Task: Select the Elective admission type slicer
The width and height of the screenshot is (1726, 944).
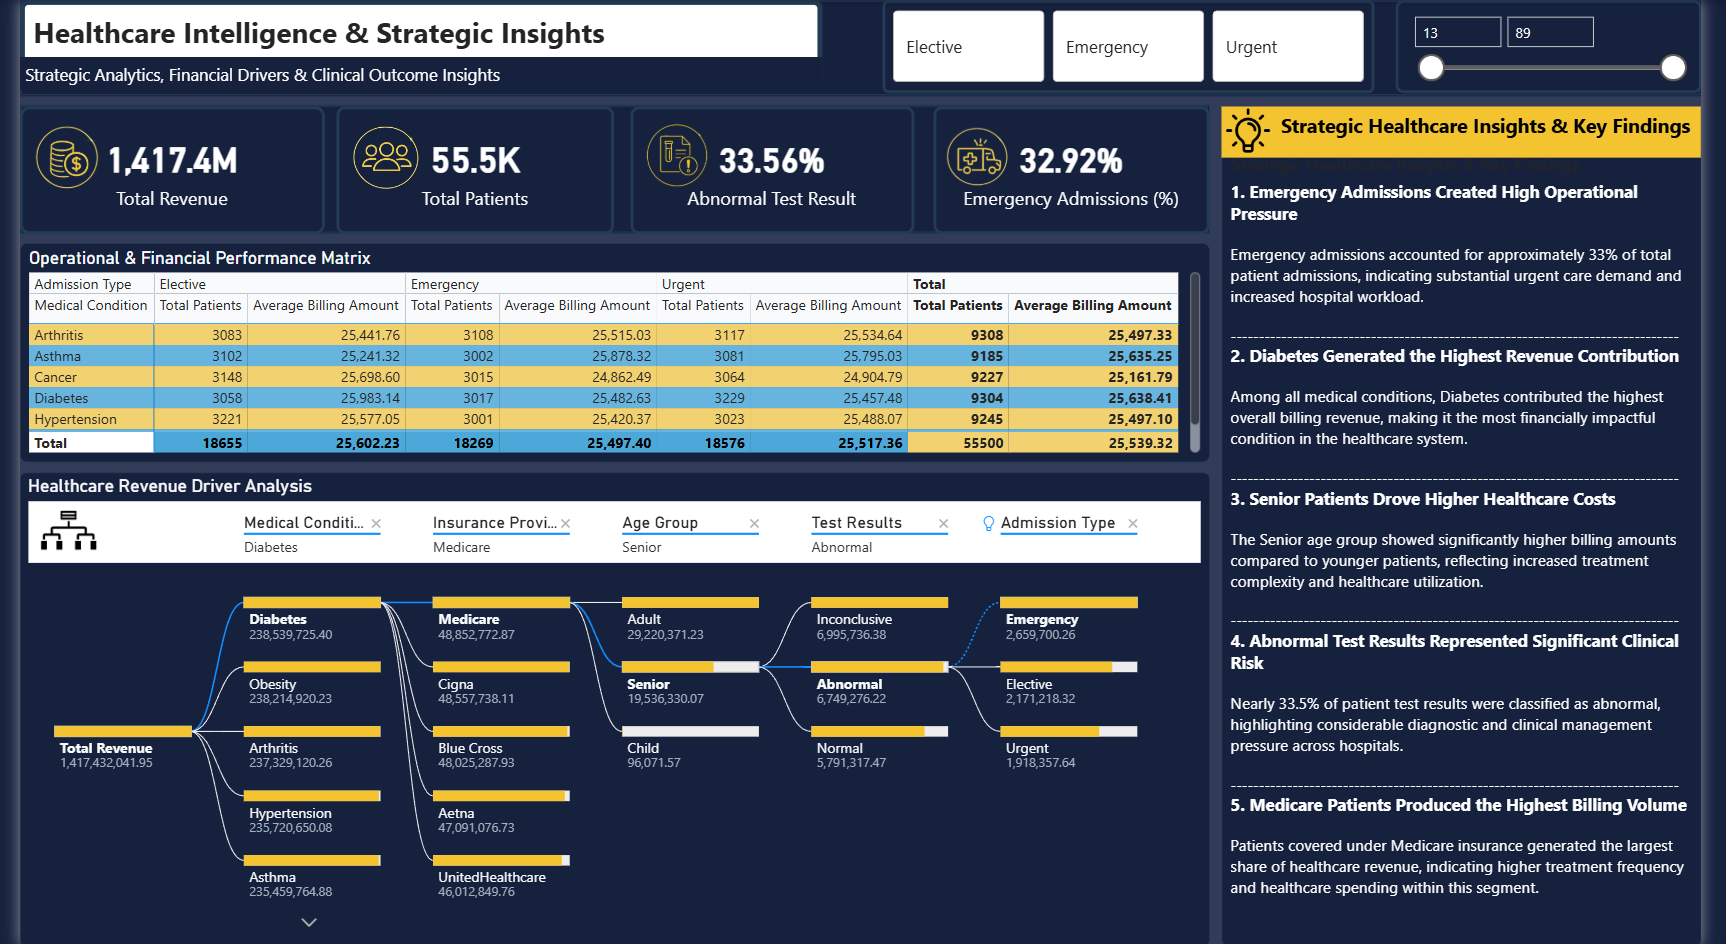Action: pyautogui.click(x=968, y=47)
